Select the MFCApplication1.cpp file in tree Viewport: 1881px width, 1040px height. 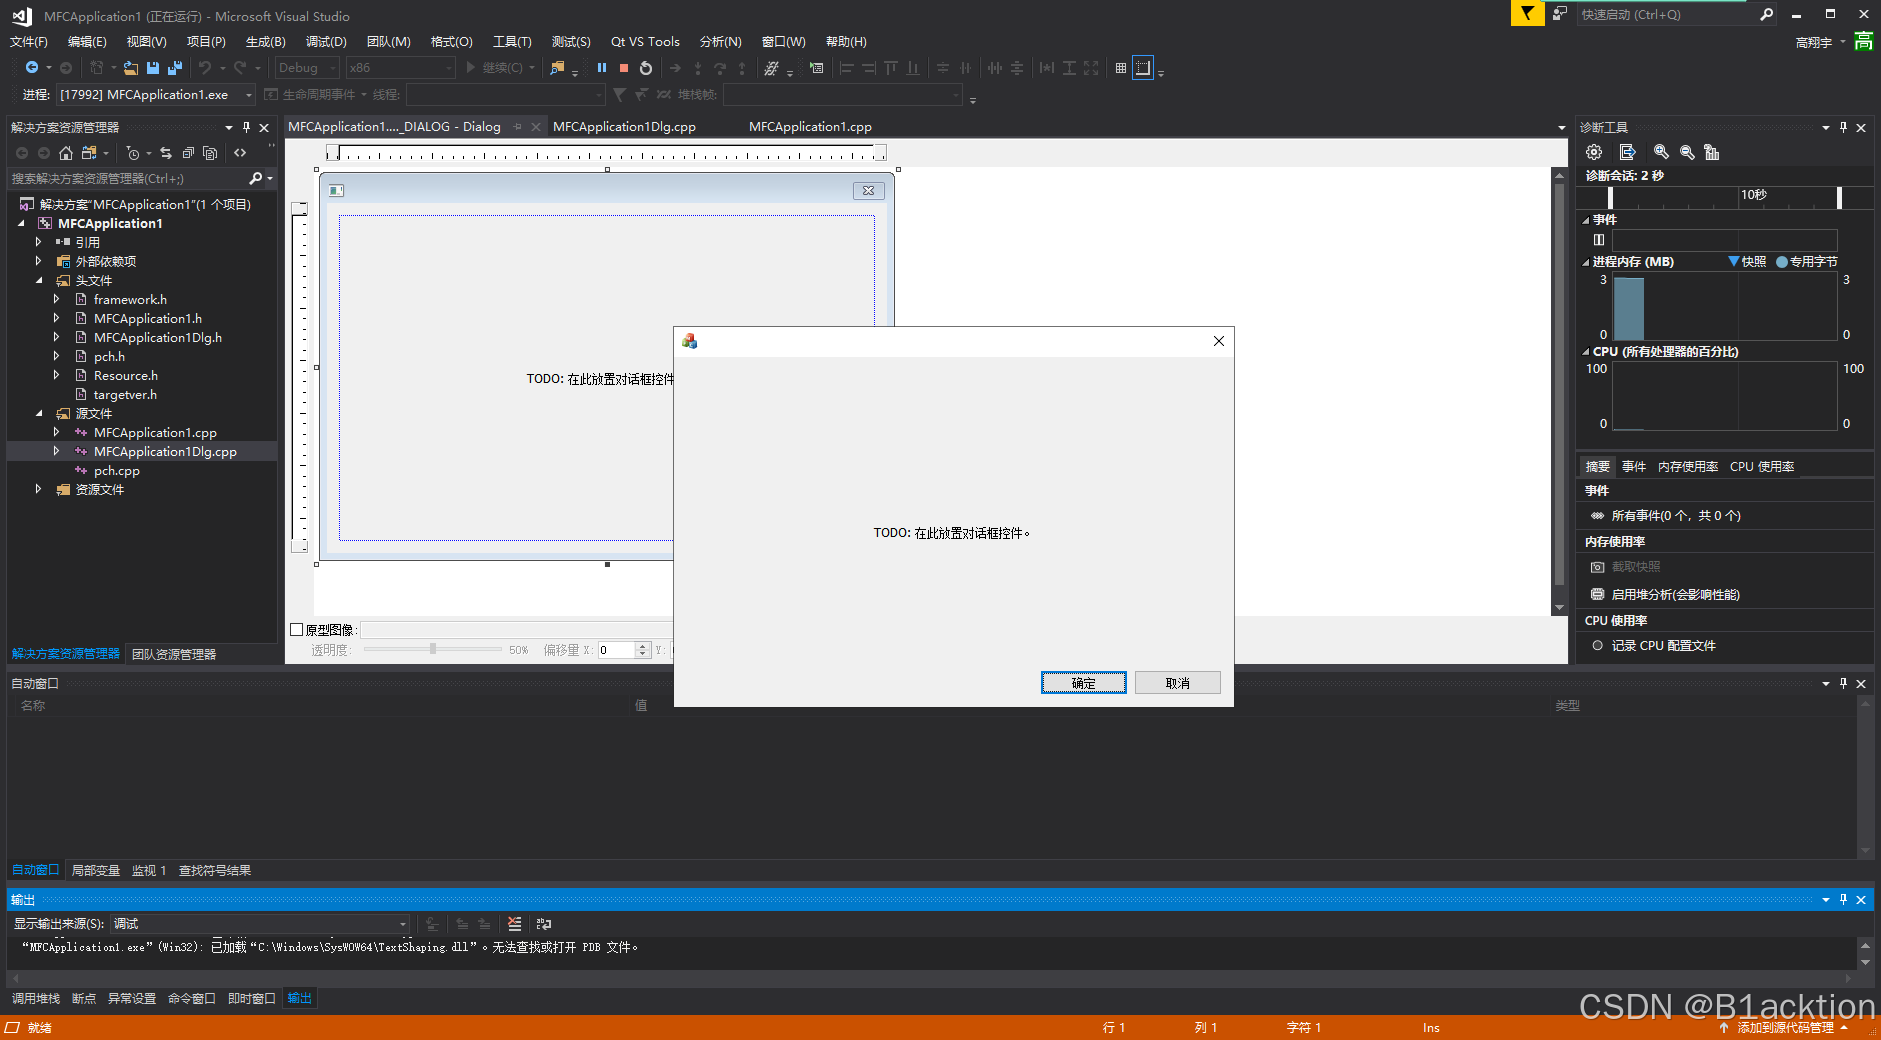click(x=155, y=432)
